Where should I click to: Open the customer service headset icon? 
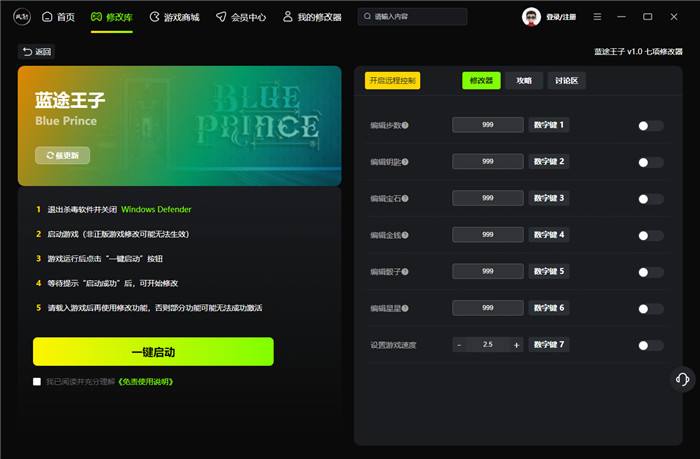[x=682, y=380]
